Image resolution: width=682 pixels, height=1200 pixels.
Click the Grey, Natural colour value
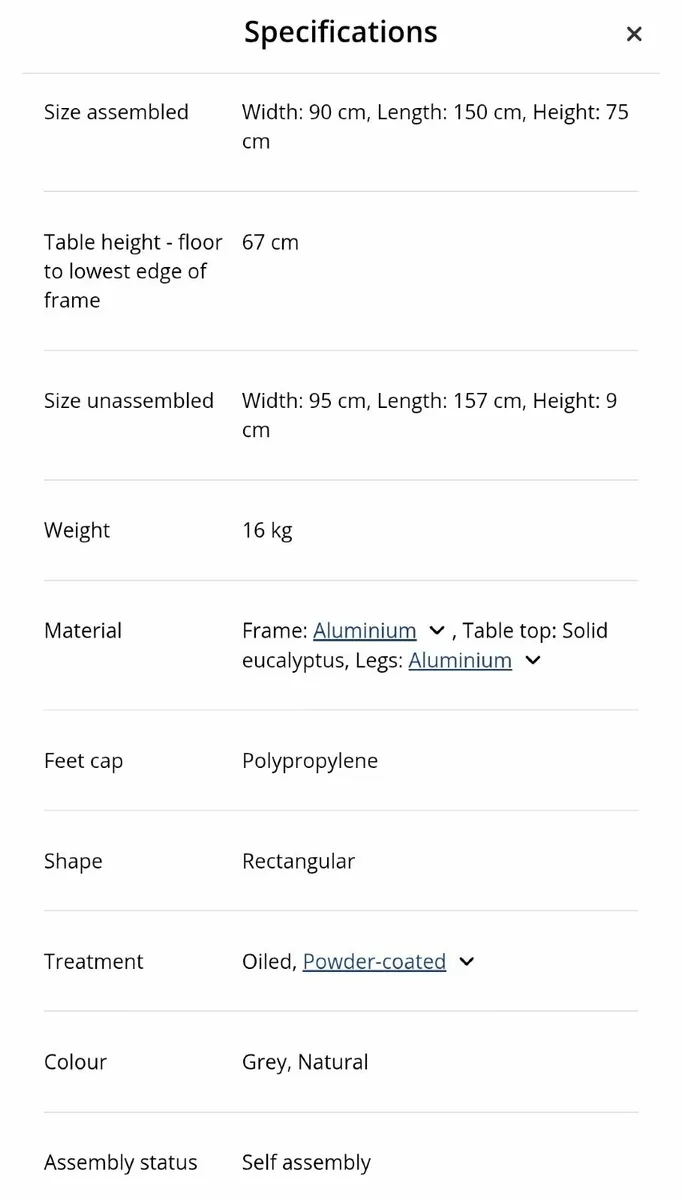point(305,1062)
